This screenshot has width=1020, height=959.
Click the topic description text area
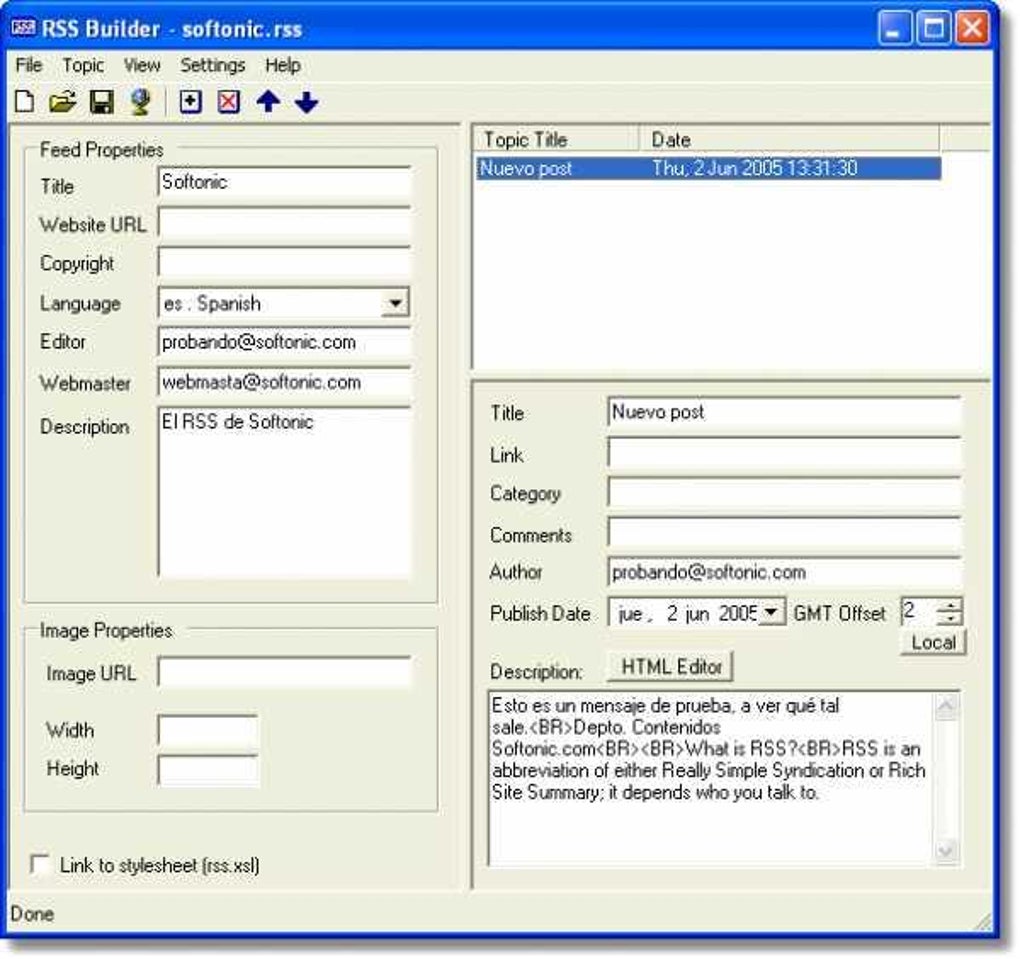[711, 779]
